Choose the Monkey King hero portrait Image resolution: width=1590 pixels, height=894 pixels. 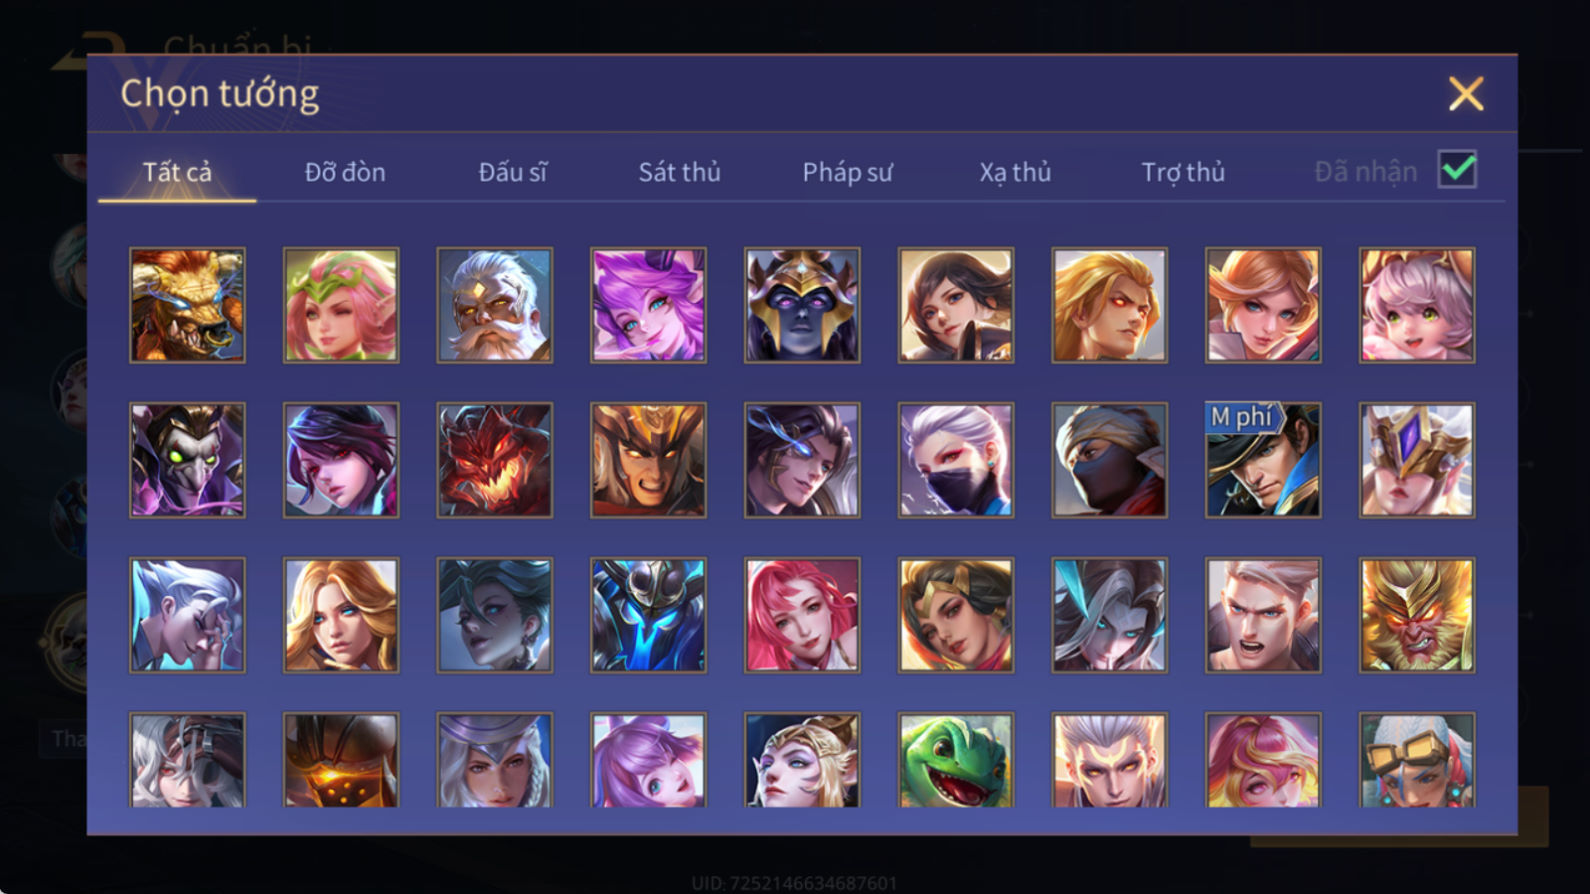pyautogui.click(x=1417, y=615)
